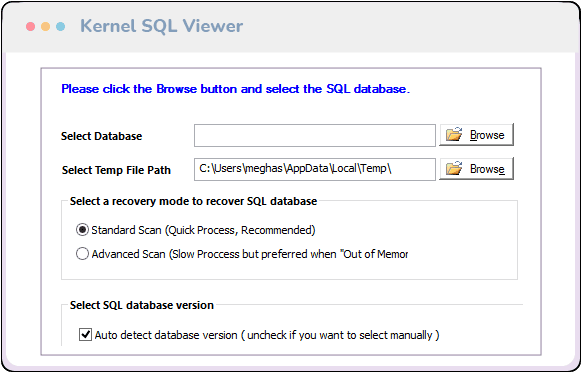Click the folder icon beside Select Database
The height and width of the screenshot is (372, 581).
(x=454, y=134)
